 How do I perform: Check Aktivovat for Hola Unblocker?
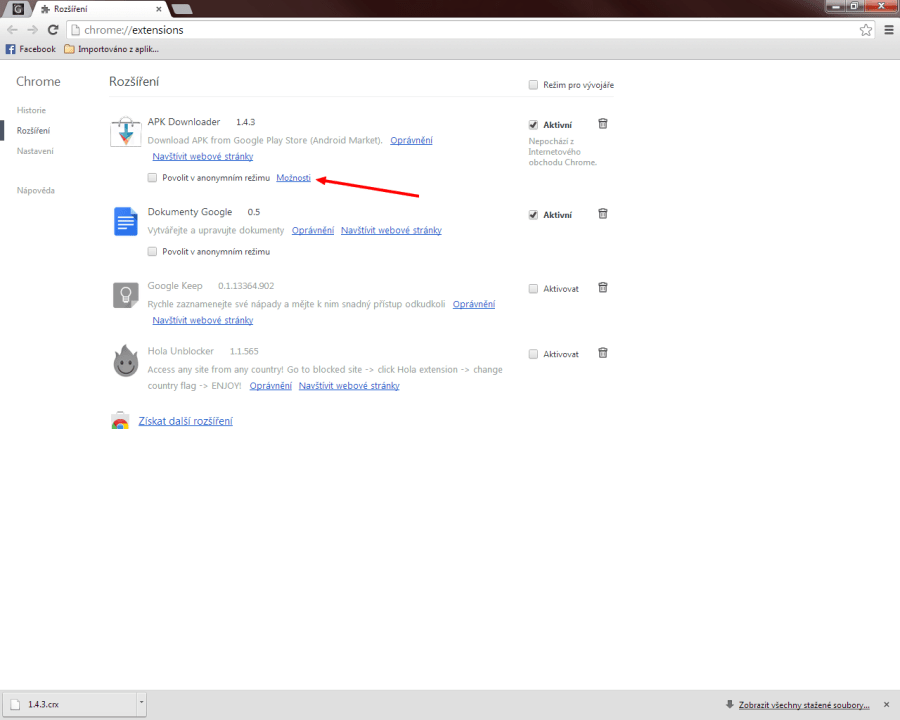click(533, 354)
